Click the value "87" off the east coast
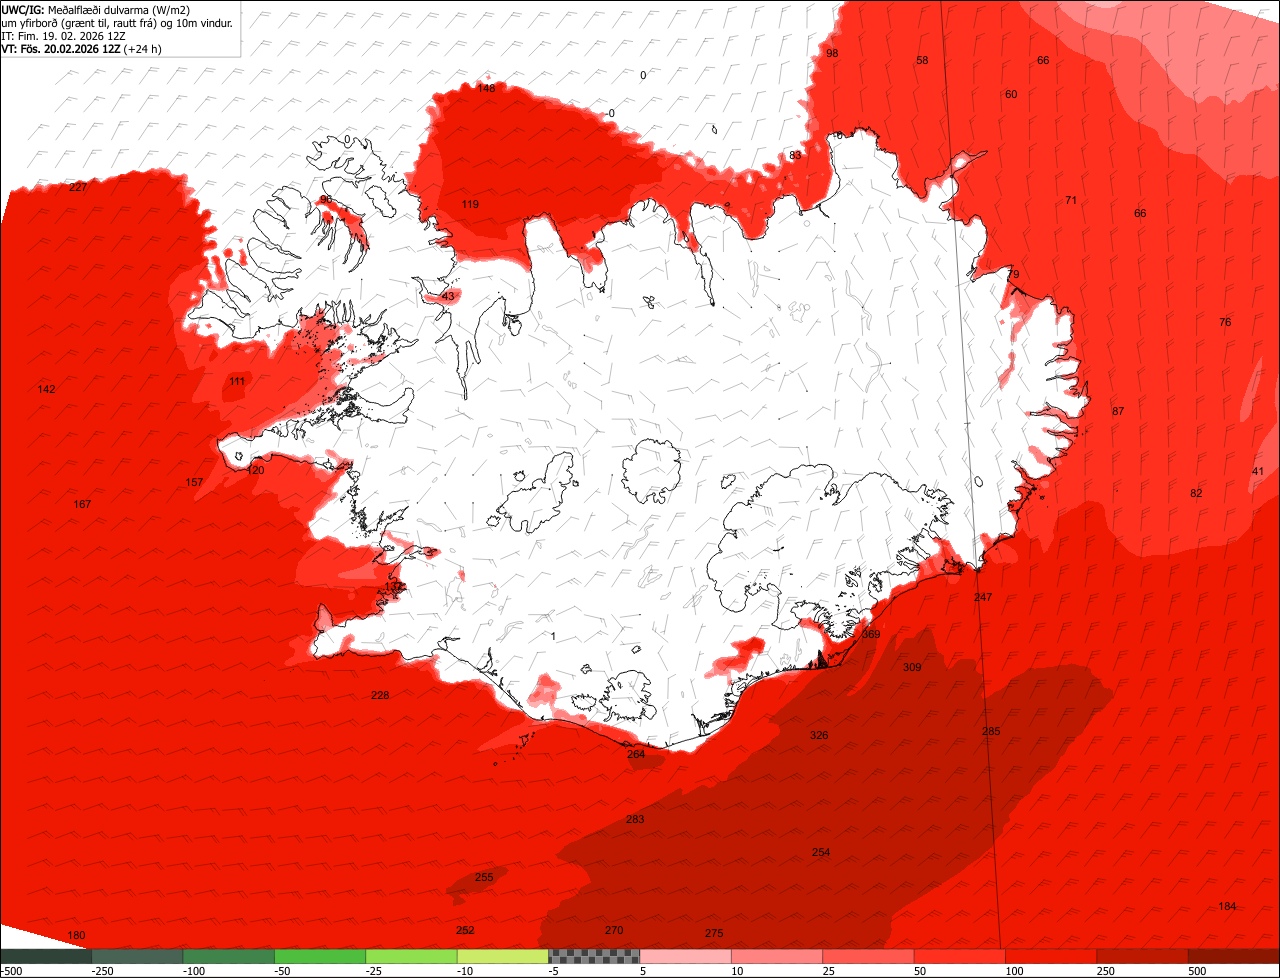Viewport: 1280px width, 978px height. point(1118,411)
